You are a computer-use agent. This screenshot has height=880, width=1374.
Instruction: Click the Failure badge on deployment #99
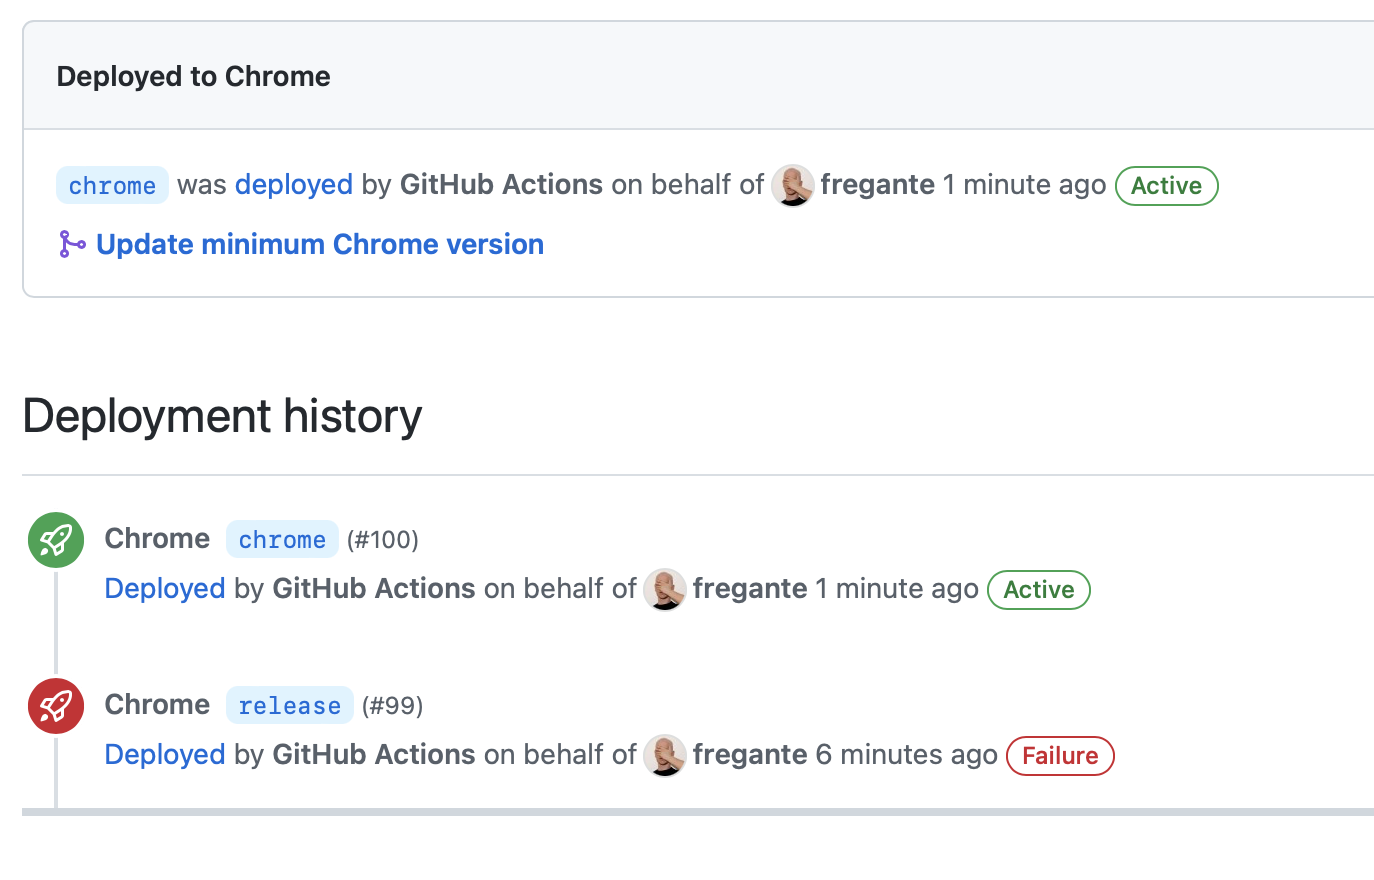point(1060,756)
